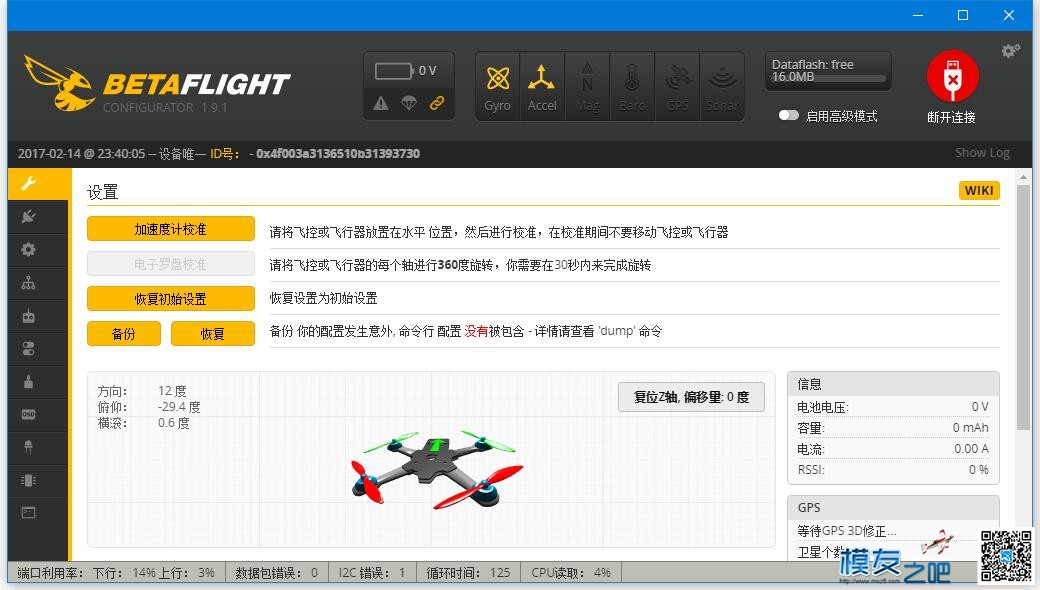Open options via top-right gears icon
The height and width of the screenshot is (590, 1040).
click(x=1010, y=51)
